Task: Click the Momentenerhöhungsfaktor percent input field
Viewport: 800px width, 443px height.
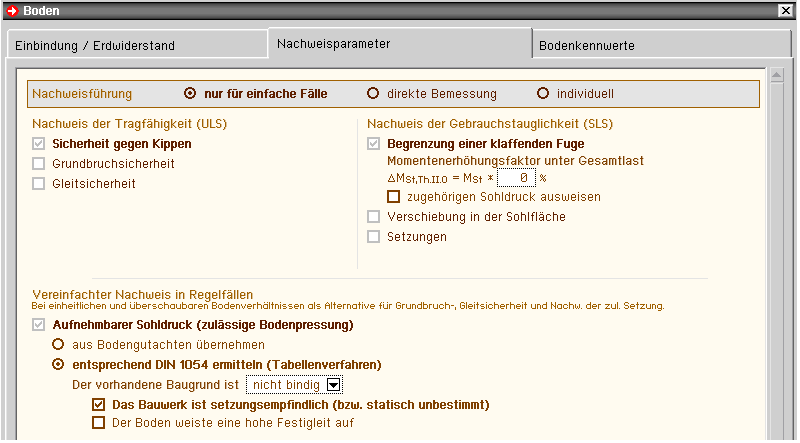Action: click(515, 178)
